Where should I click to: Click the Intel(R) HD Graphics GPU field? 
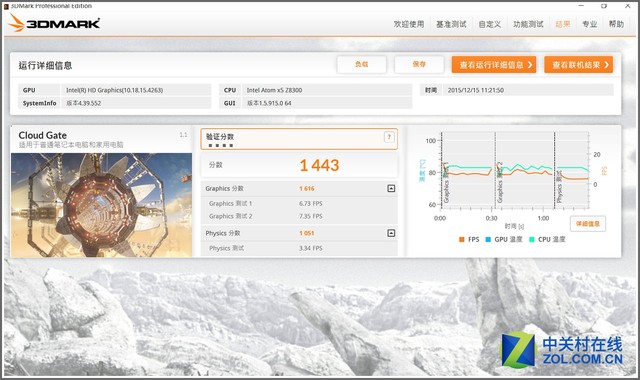pyautogui.click(x=136, y=90)
